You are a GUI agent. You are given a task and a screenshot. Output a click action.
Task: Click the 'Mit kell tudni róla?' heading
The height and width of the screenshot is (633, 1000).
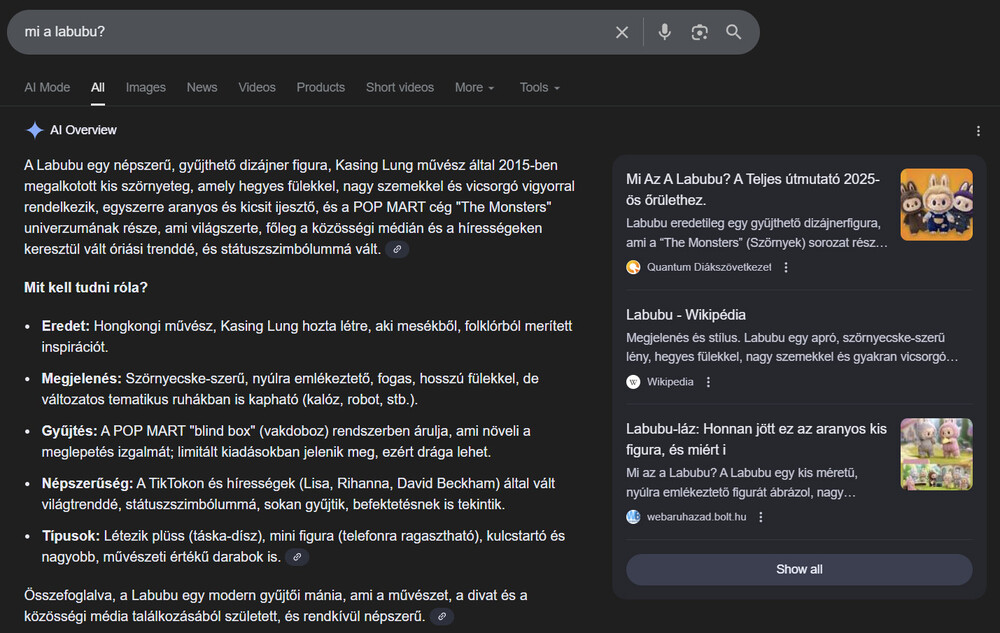click(86, 287)
